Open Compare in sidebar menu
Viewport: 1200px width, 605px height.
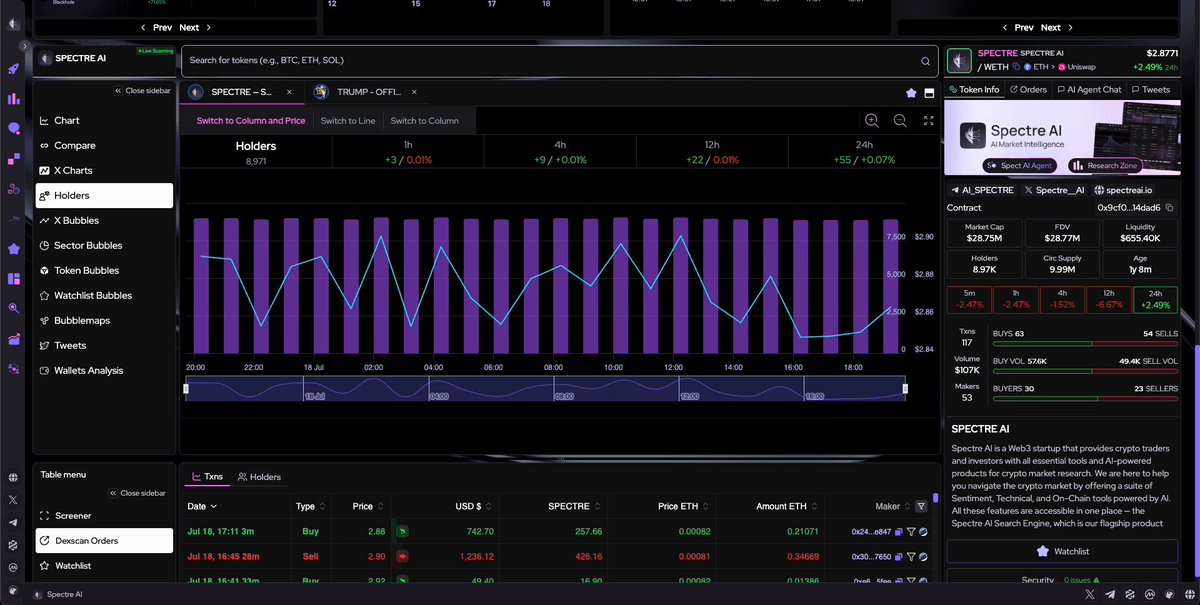(x=104, y=145)
